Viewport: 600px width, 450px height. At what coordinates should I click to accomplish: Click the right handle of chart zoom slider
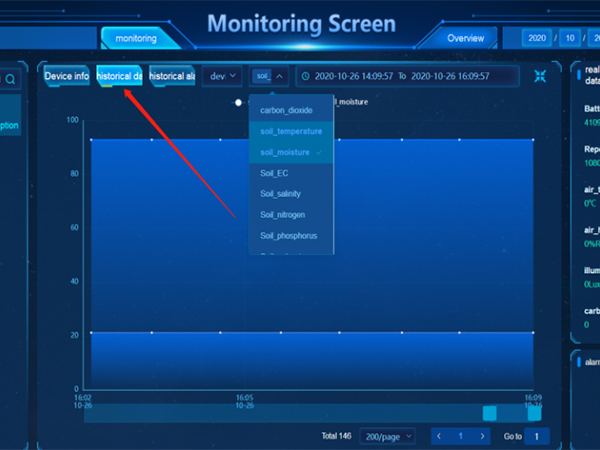535,413
